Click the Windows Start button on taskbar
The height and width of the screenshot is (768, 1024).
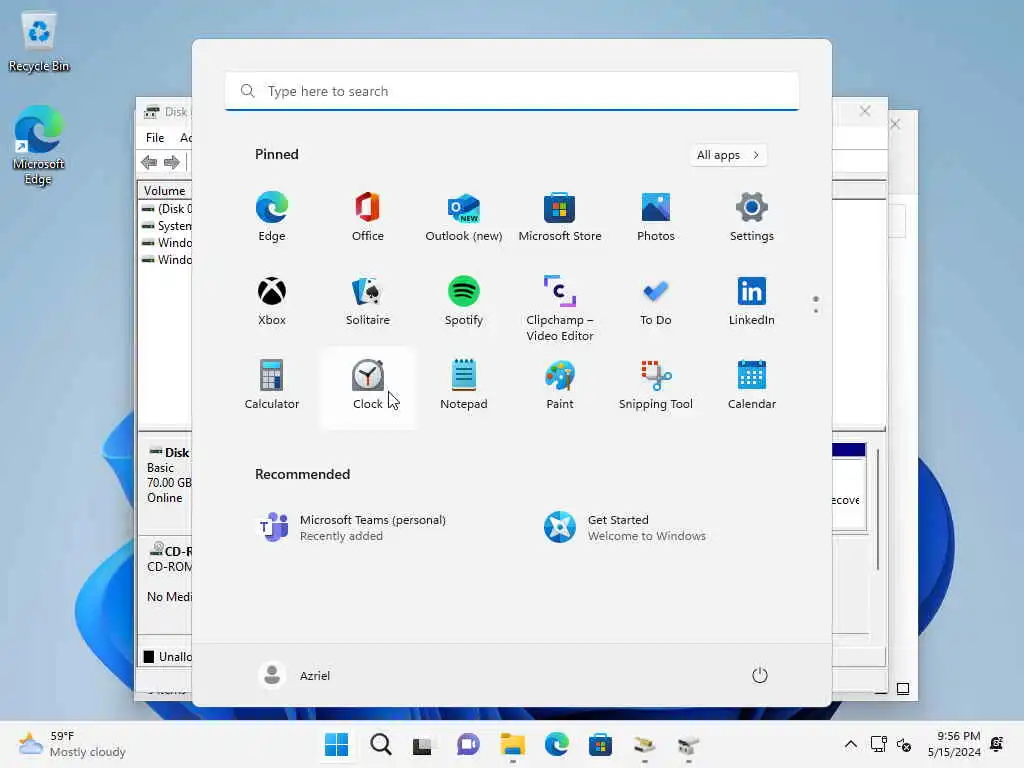click(x=337, y=744)
